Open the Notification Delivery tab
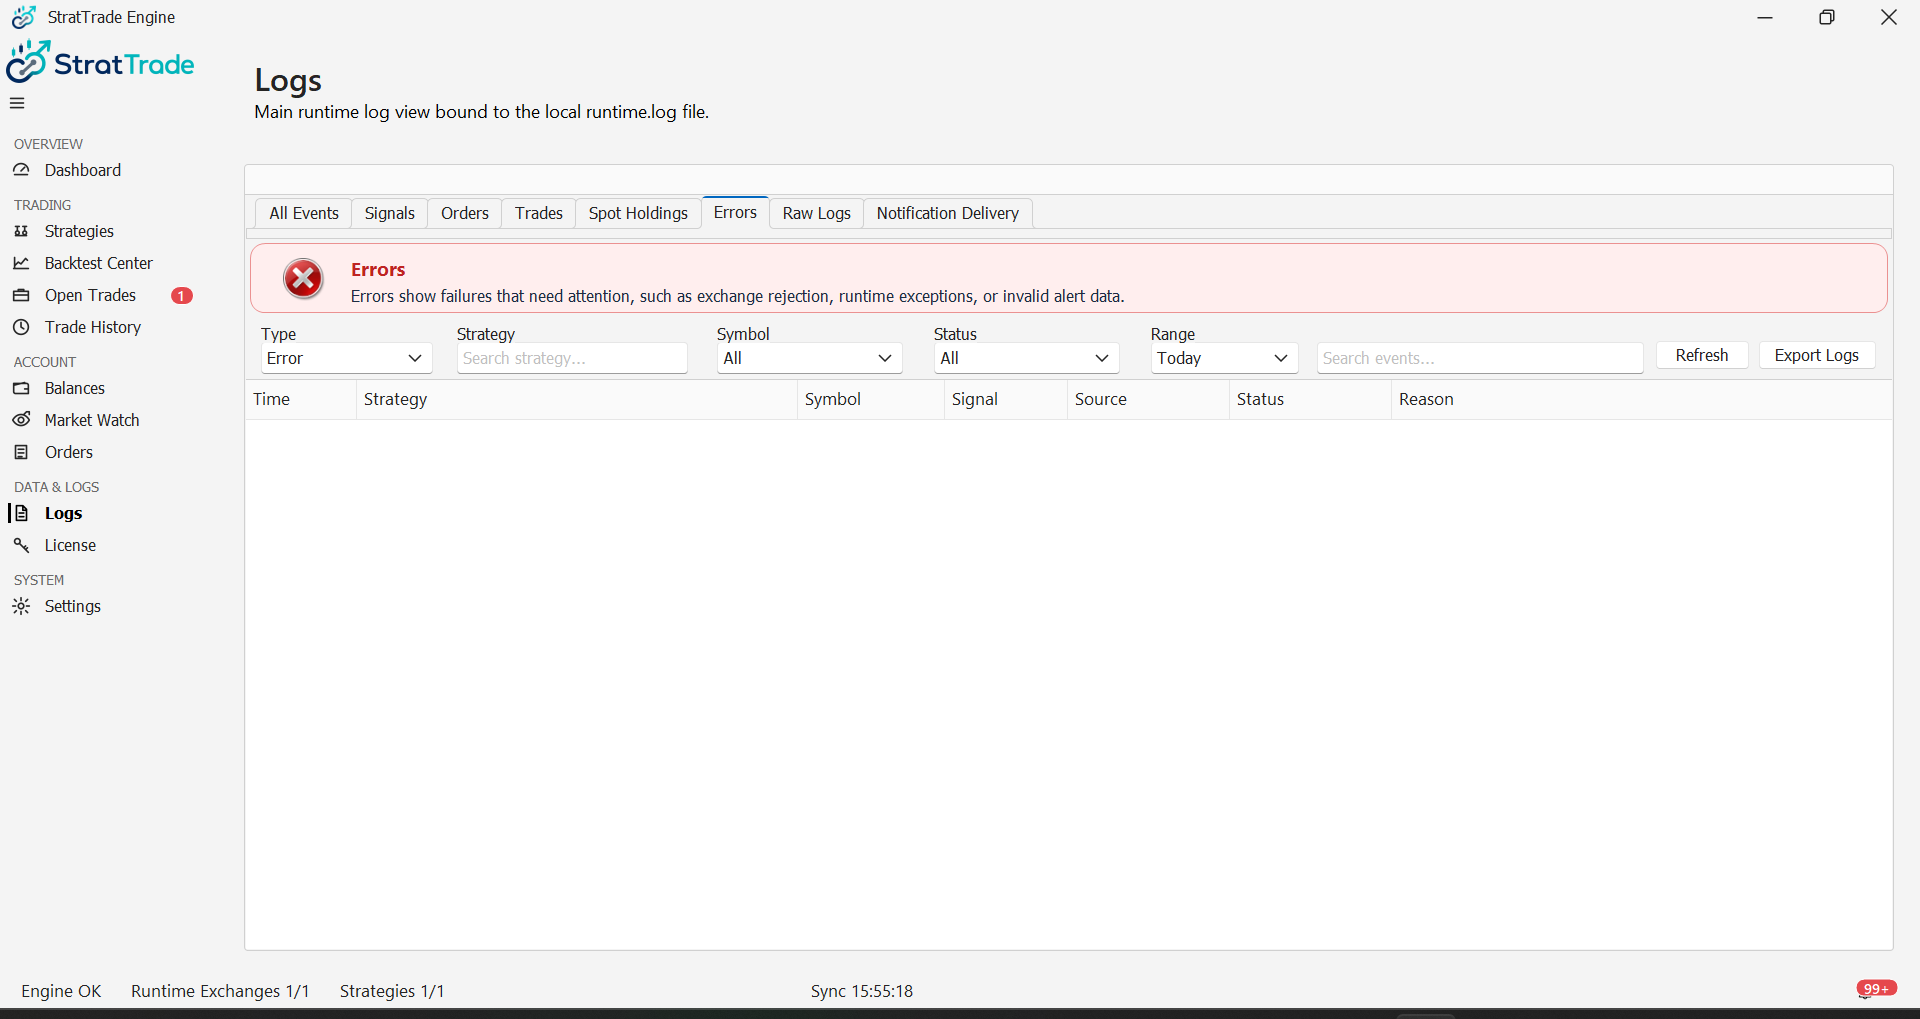The height and width of the screenshot is (1019, 1920). coord(948,213)
